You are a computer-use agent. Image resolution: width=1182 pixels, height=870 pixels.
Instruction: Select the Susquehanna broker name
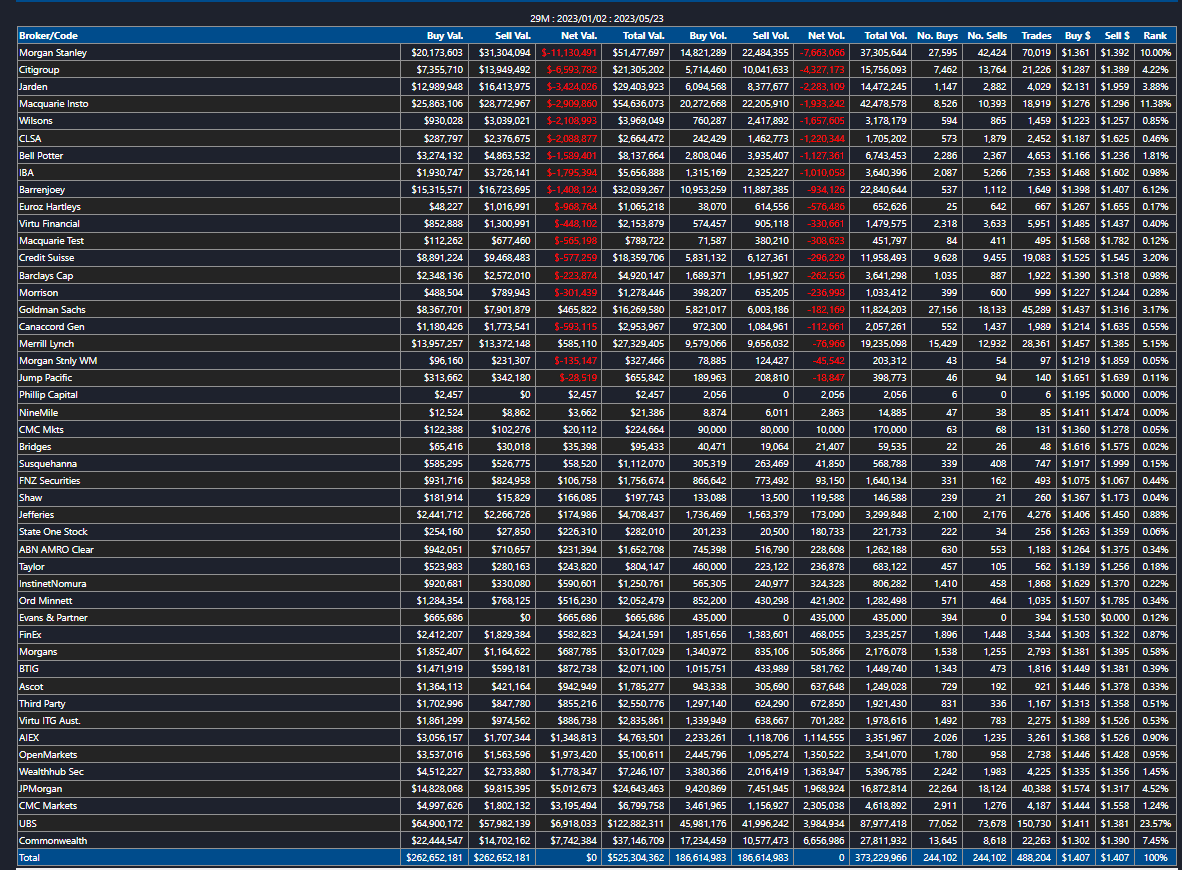pyautogui.click(x=47, y=464)
